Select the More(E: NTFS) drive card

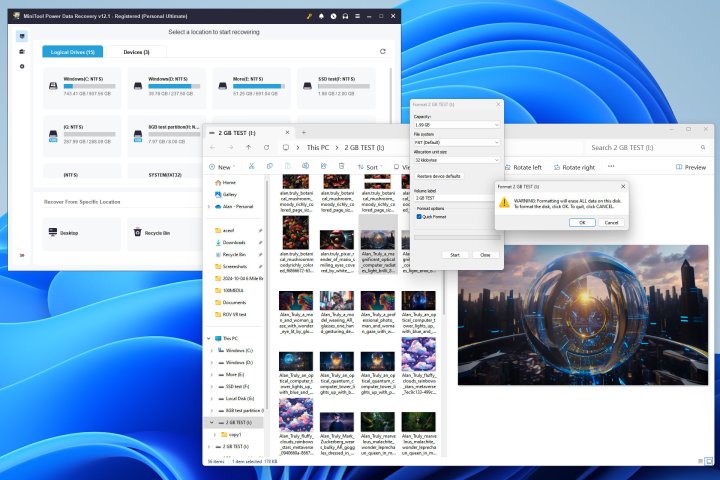point(251,86)
